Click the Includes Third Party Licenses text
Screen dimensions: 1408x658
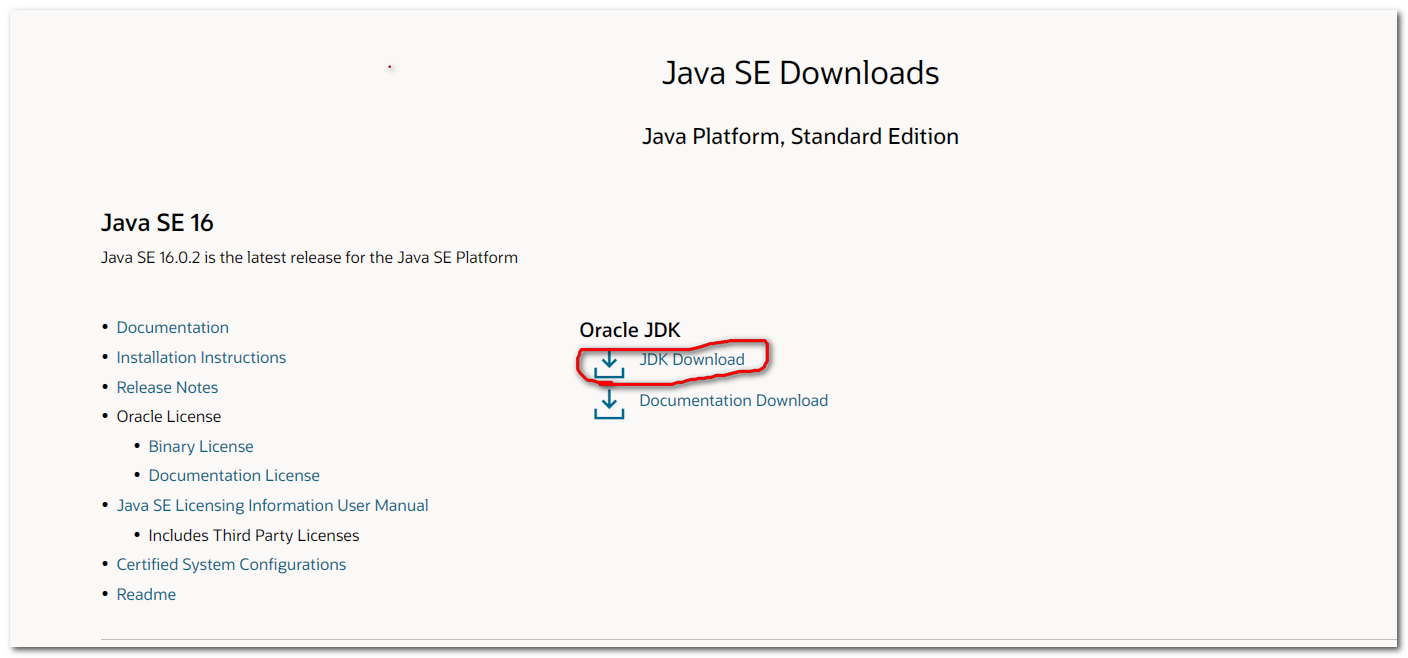click(254, 535)
